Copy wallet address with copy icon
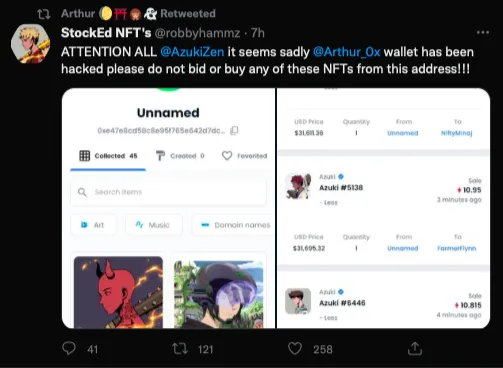Viewport: 503px width, 368px height. pyautogui.click(x=234, y=130)
